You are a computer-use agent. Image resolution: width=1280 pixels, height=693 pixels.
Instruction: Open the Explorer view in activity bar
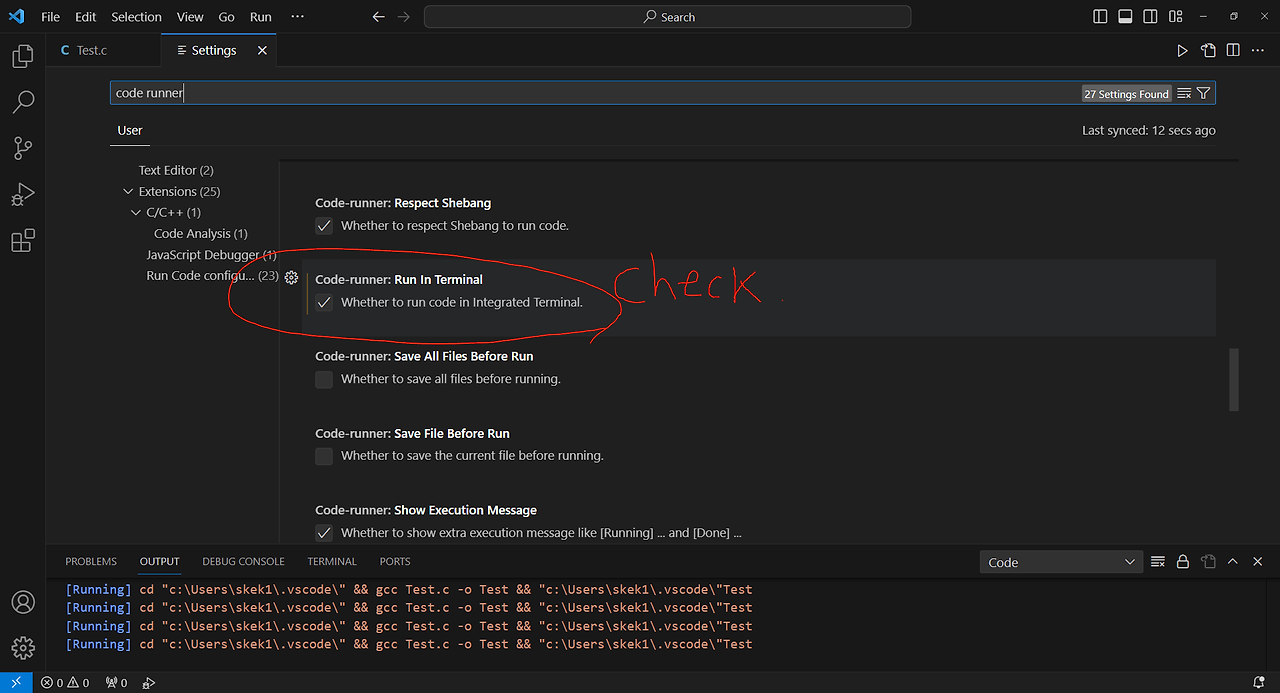pyautogui.click(x=22, y=56)
